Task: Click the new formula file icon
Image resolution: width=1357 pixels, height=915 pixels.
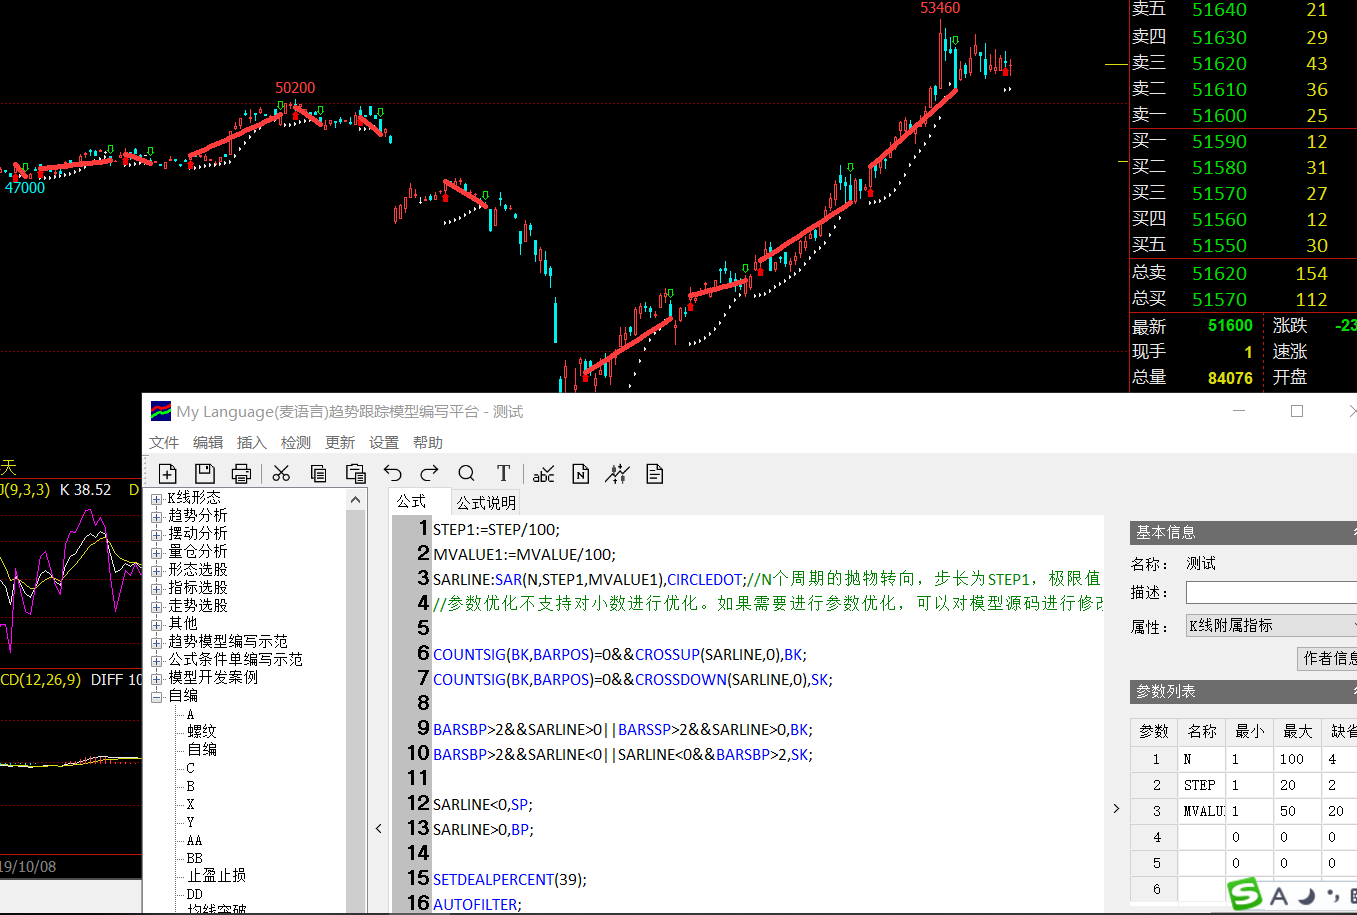Action: pyautogui.click(x=168, y=474)
